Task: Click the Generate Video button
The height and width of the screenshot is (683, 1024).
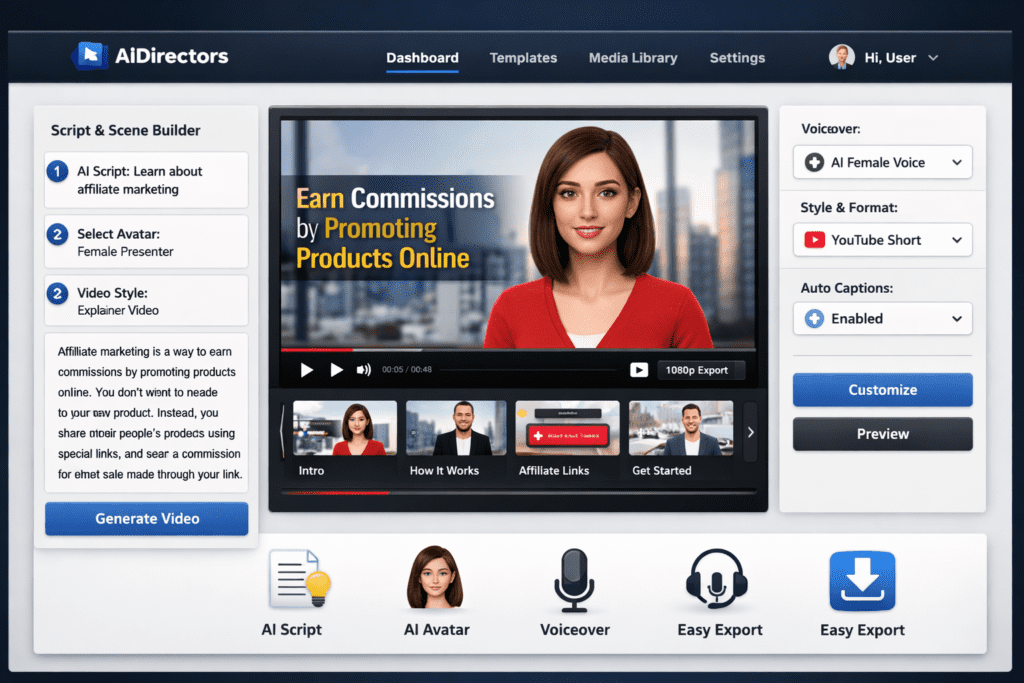Action: point(146,518)
